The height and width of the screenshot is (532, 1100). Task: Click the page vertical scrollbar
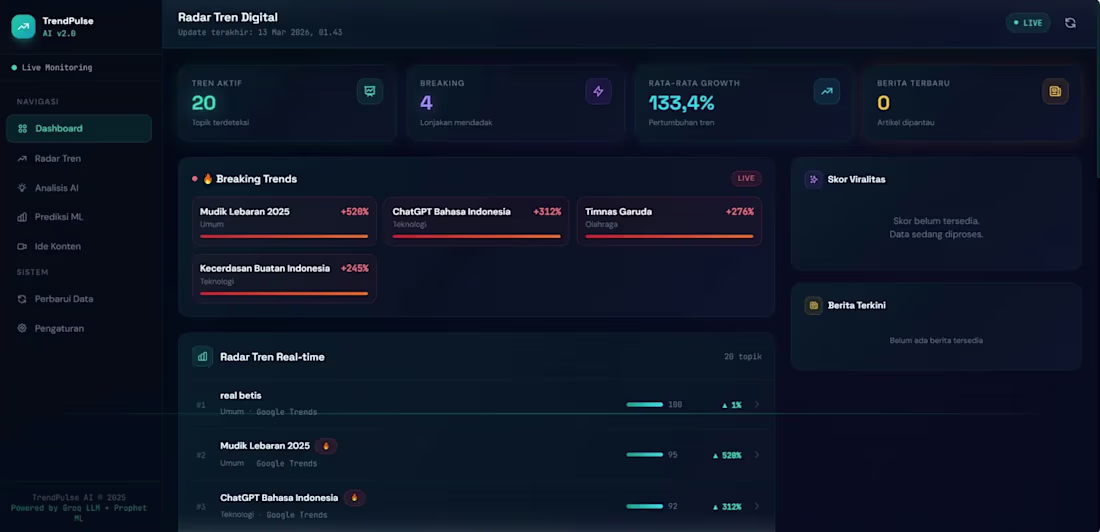1096,88
